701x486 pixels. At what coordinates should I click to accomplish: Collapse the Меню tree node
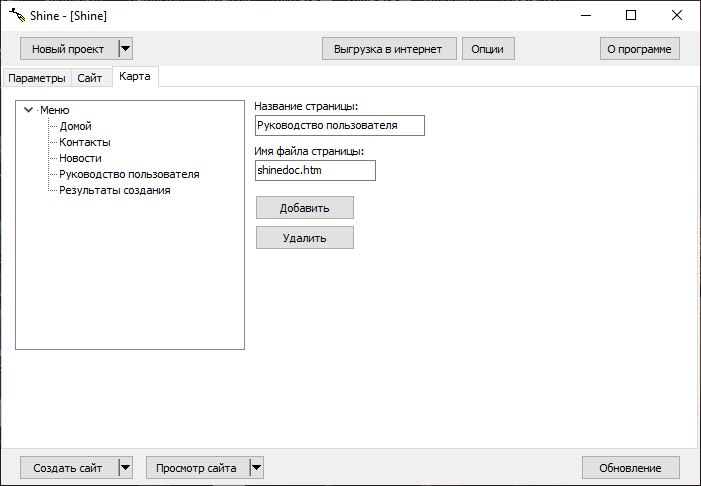click(28, 110)
